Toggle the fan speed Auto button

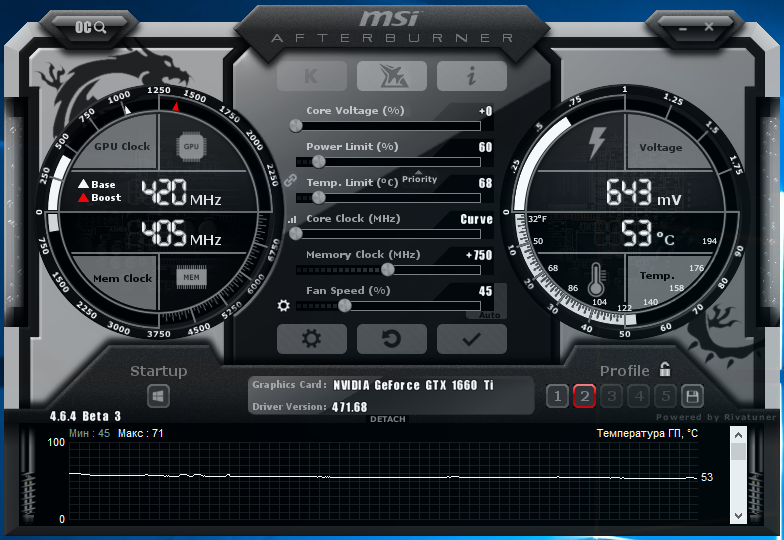point(489,315)
